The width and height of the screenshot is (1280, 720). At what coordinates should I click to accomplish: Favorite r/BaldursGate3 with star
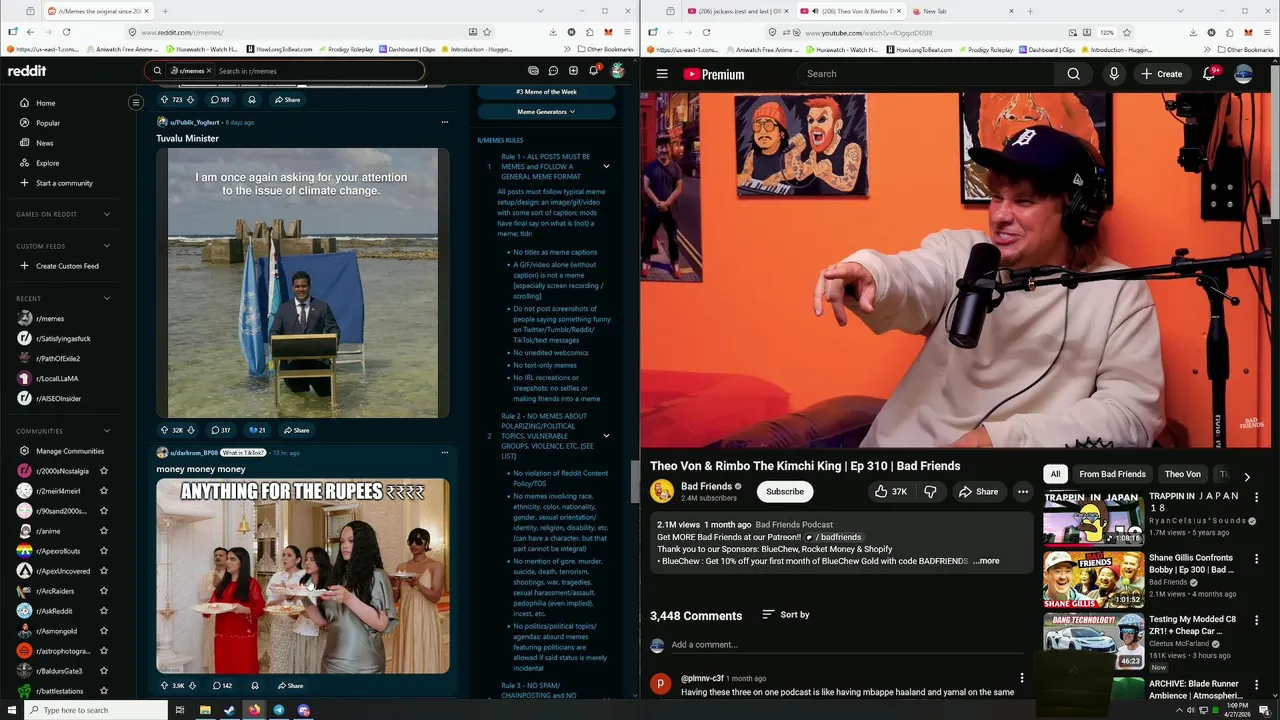coord(104,671)
